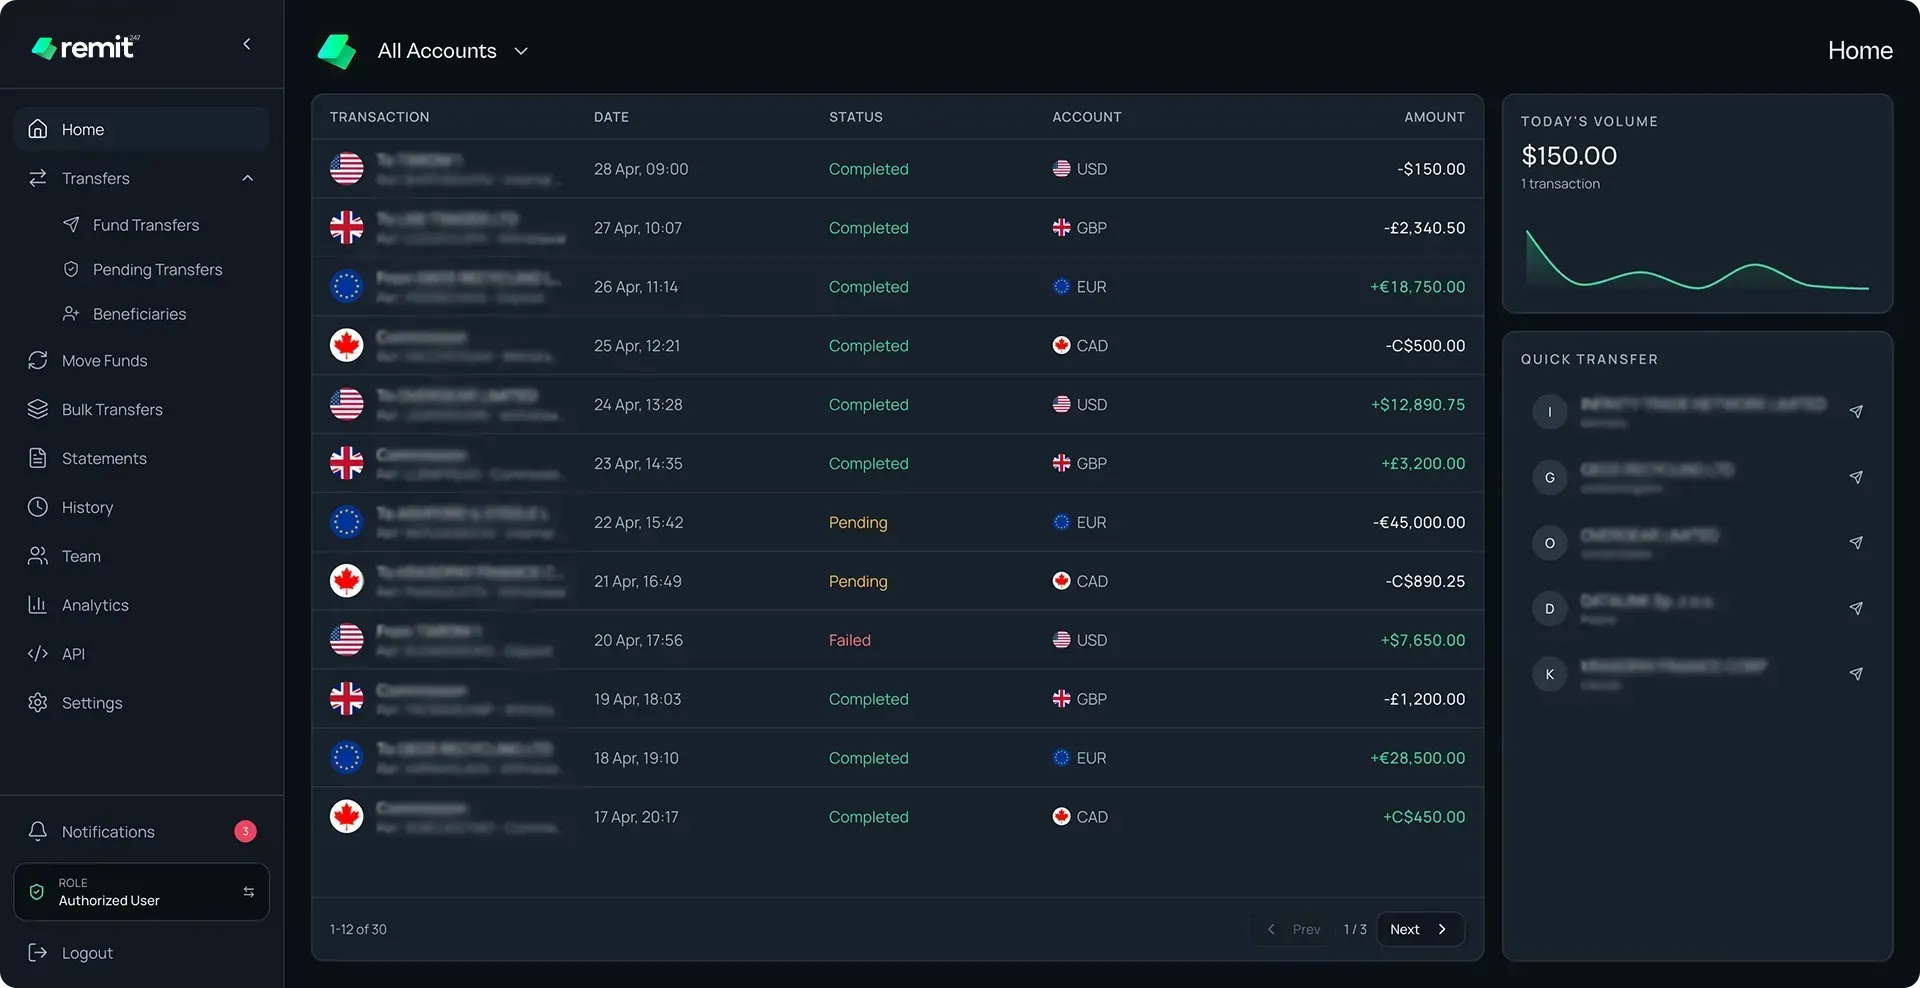This screenshot has height=988, width=1920.
Task: Click the Next page button
Action: tap(1420, 929)
